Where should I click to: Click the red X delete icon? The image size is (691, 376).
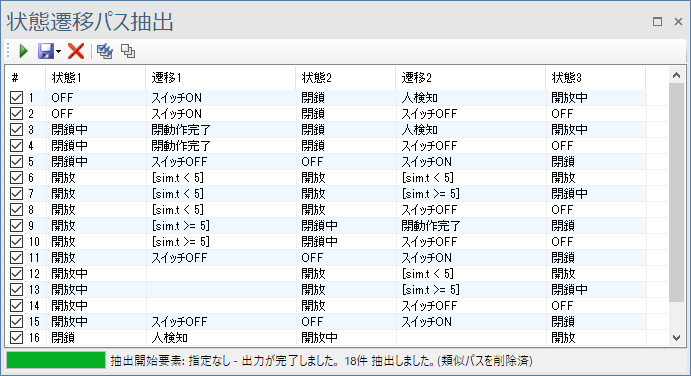(x=76, y=51)
